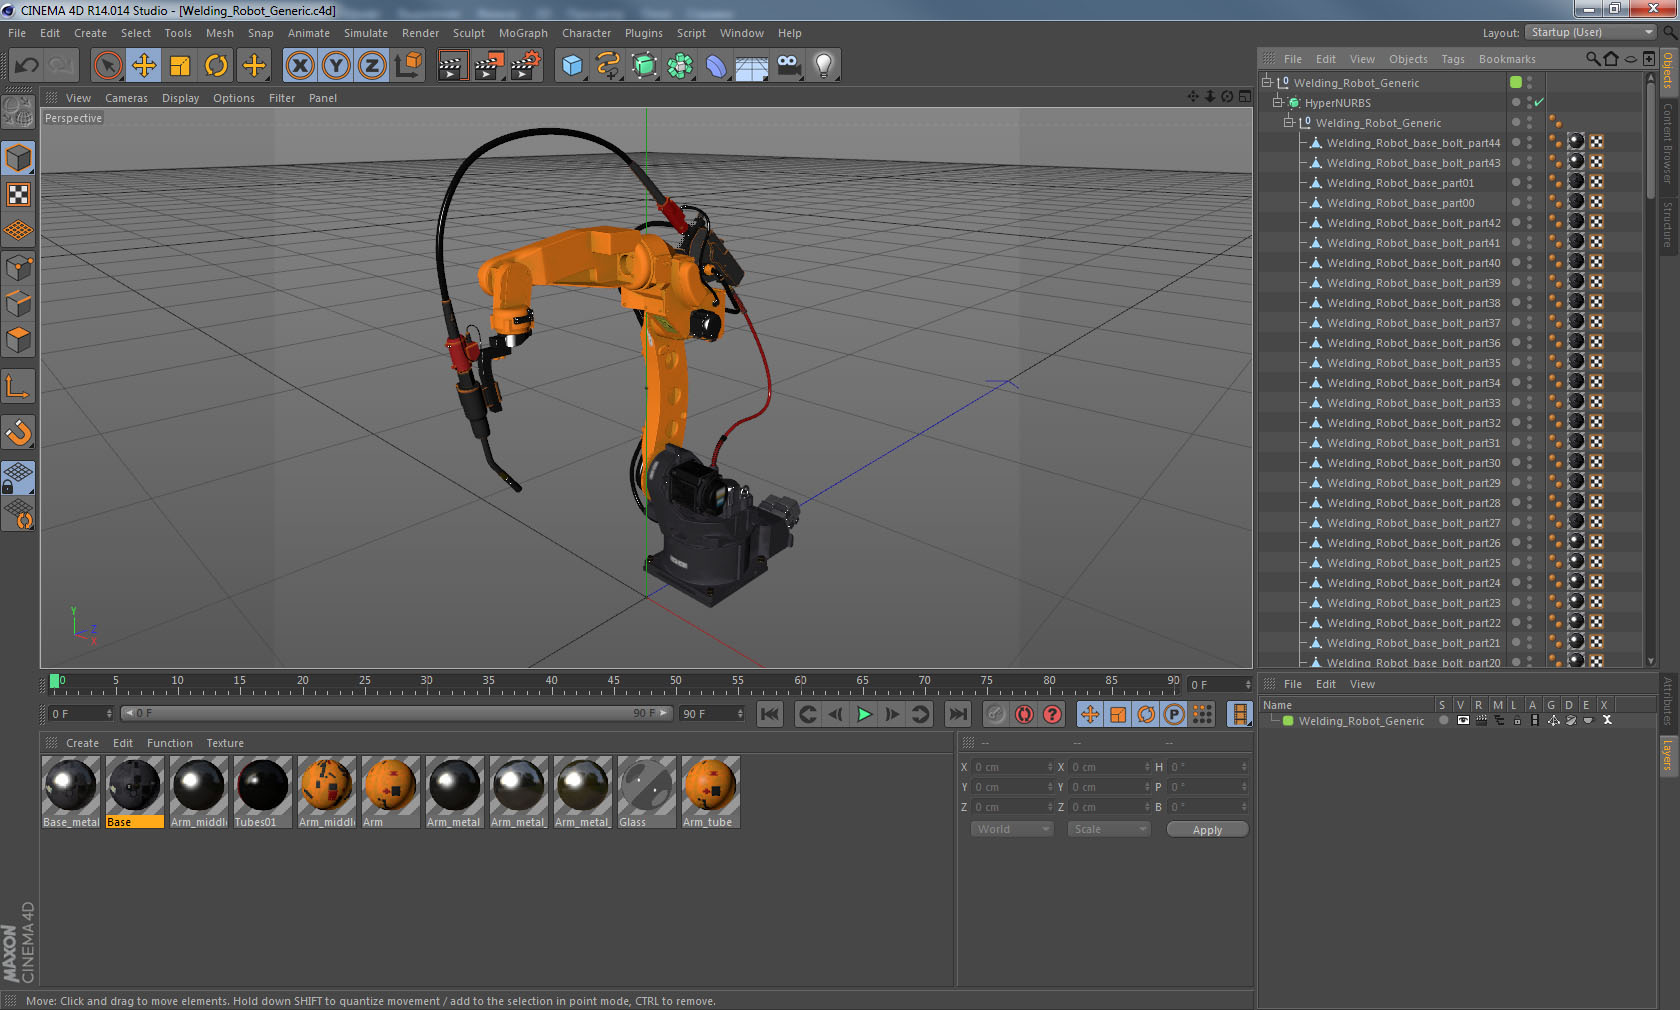
Task: Open Edit Render Settings icon
Action: tap(526, 66)
